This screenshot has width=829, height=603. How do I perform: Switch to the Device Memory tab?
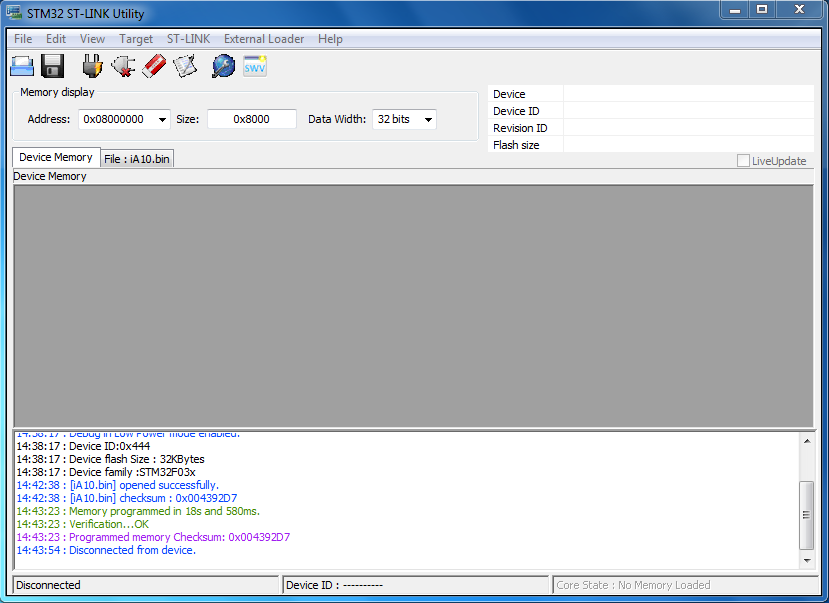[56, 157]
